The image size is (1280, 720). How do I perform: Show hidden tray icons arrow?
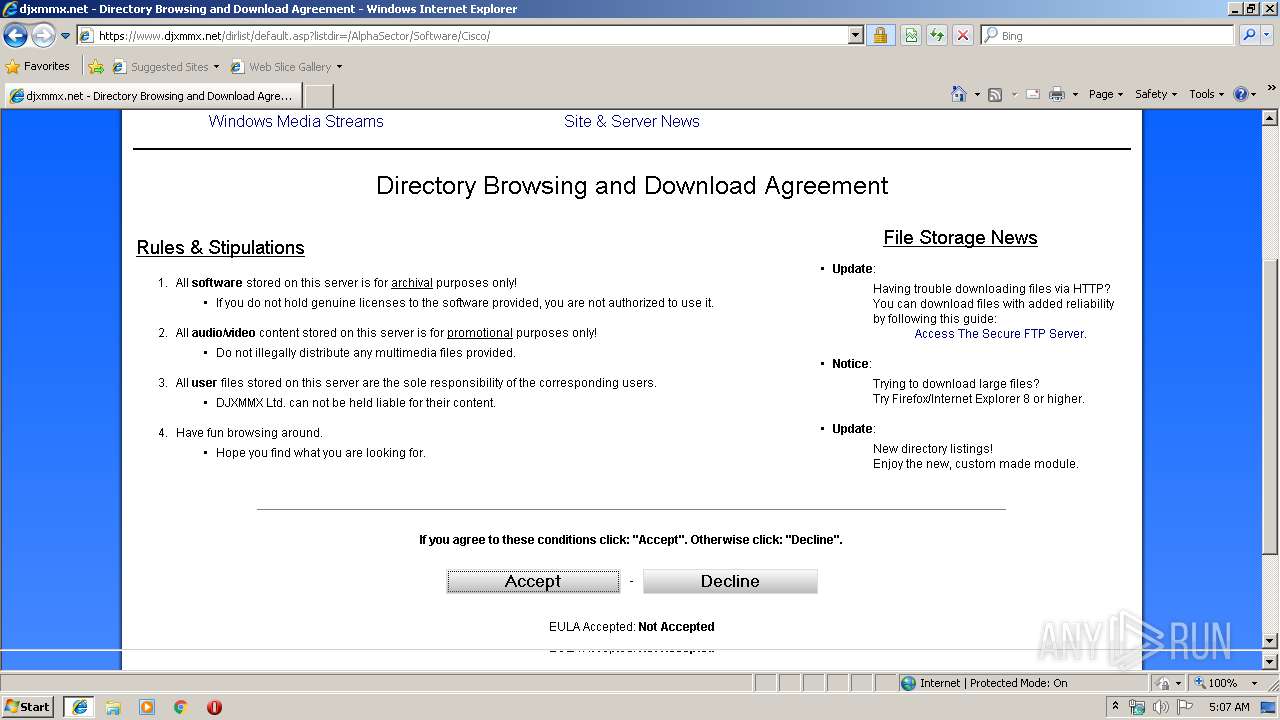tap(1116, 706)
